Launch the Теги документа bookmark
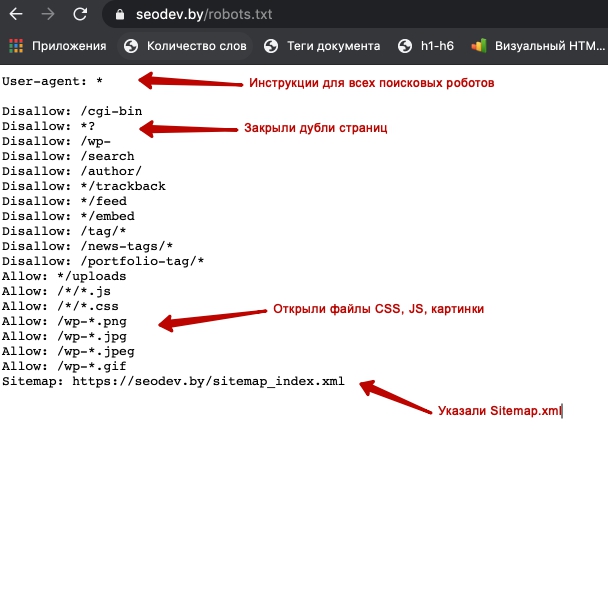Screen dimensions: 608x597 click(322, 46)
